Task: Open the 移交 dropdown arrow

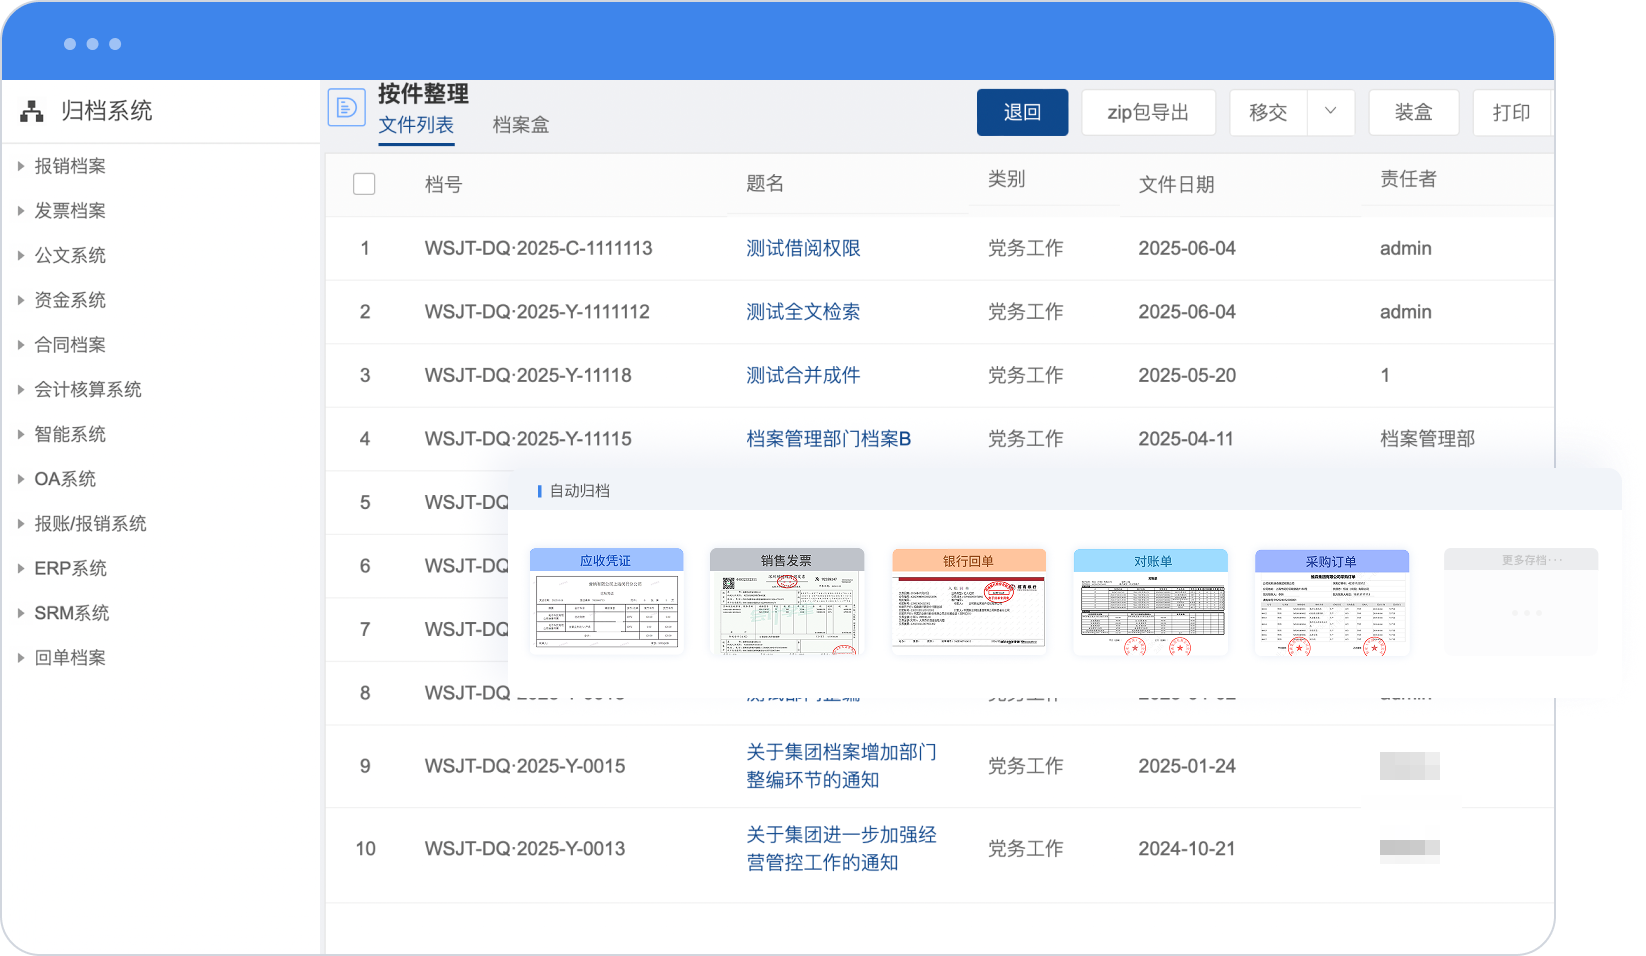Action: click(x=1330, y=112)
